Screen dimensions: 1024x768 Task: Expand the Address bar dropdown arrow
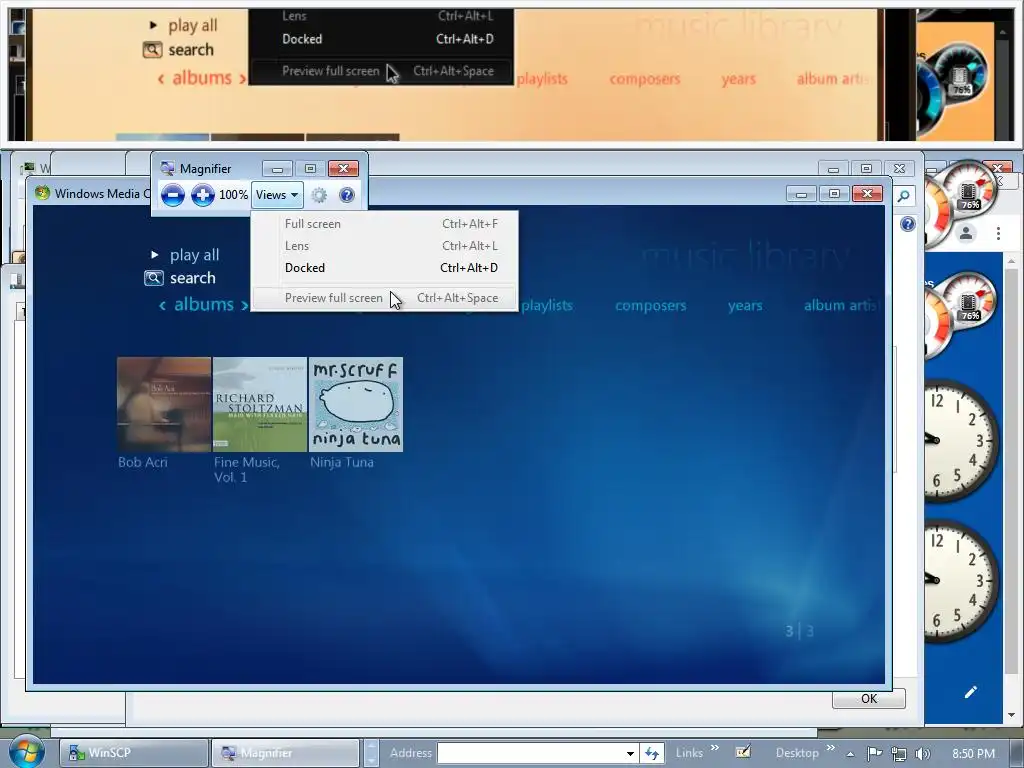point(630,753)
